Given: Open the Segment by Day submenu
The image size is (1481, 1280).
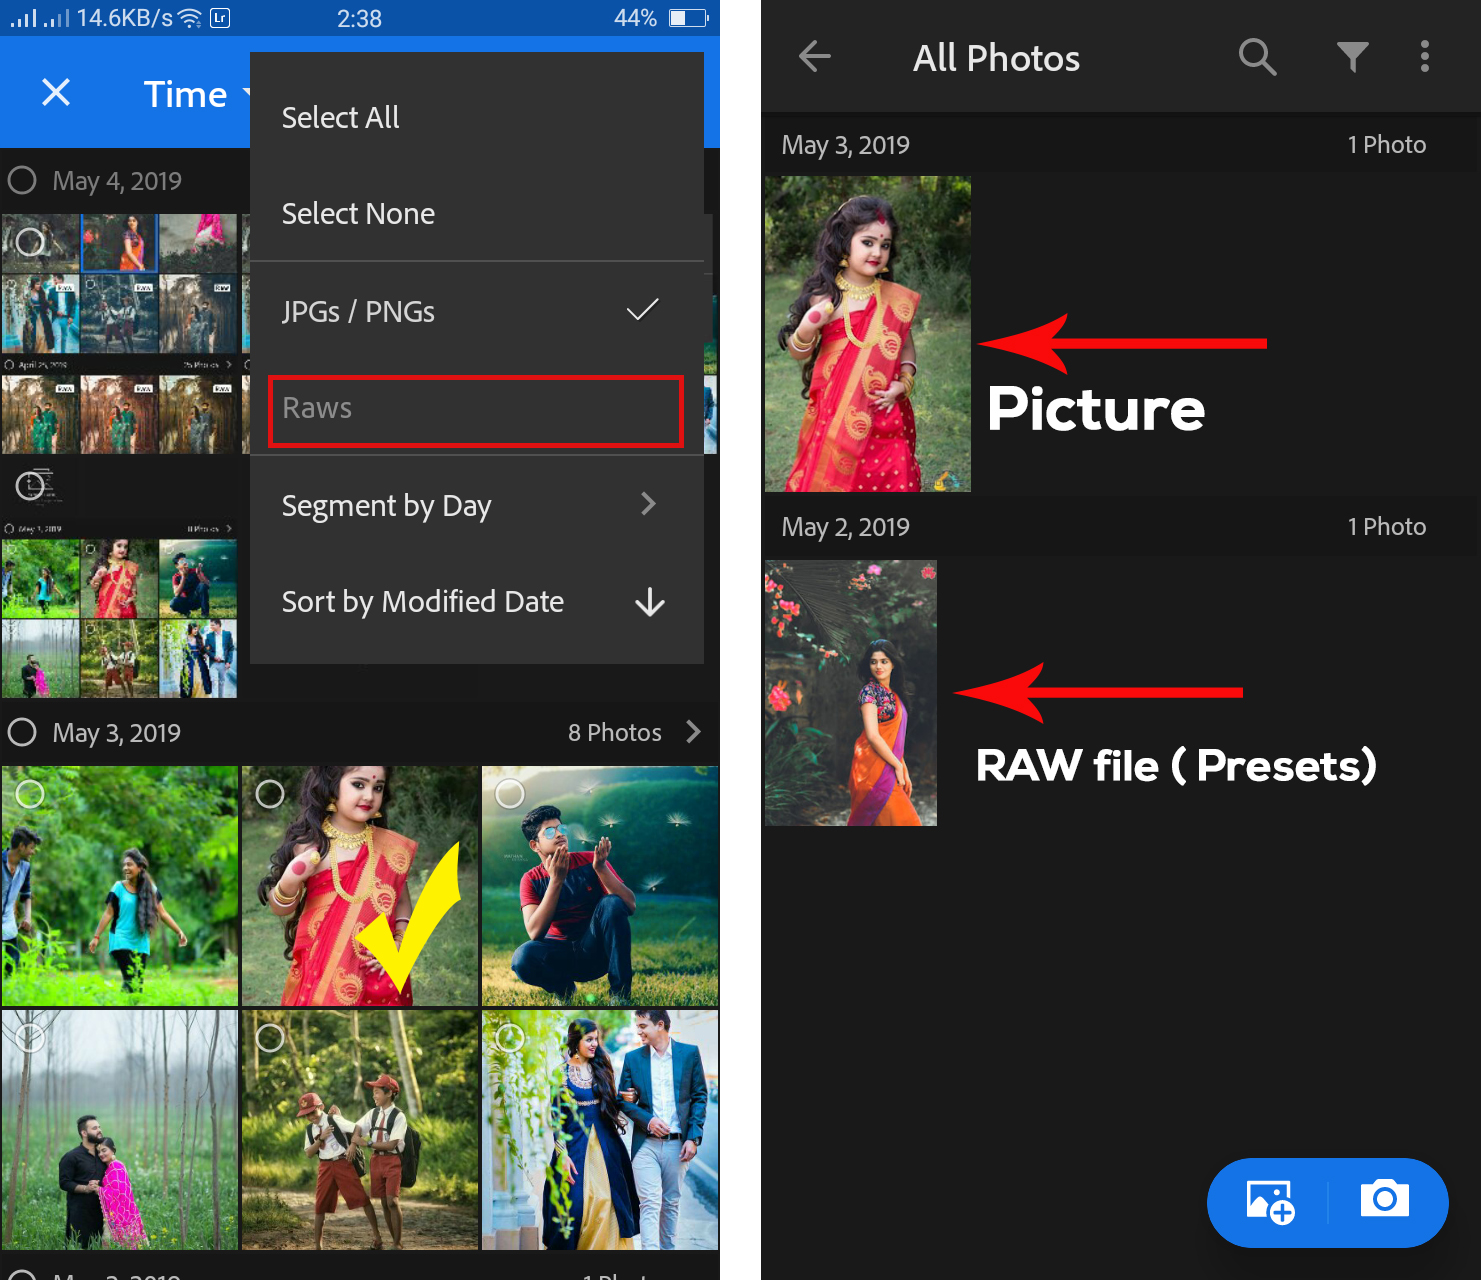Looking at the screenshot, I should pos(477,505).
